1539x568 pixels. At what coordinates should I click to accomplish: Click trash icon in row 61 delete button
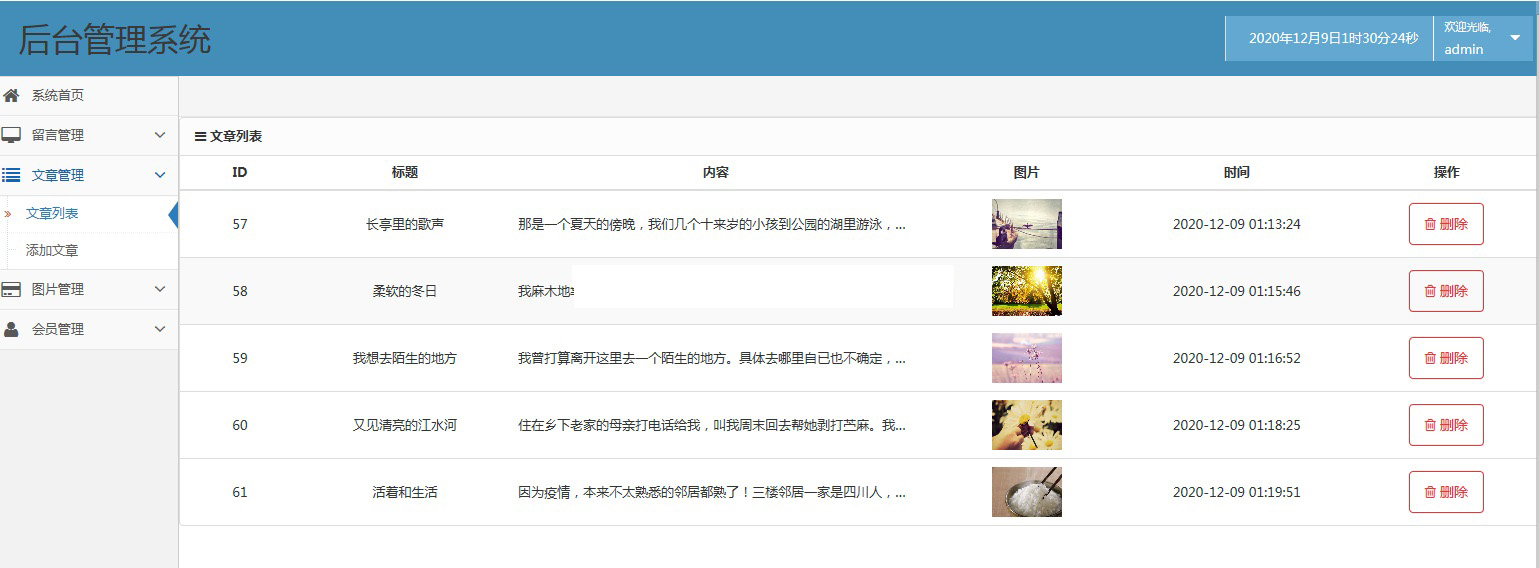point(1430,492)
